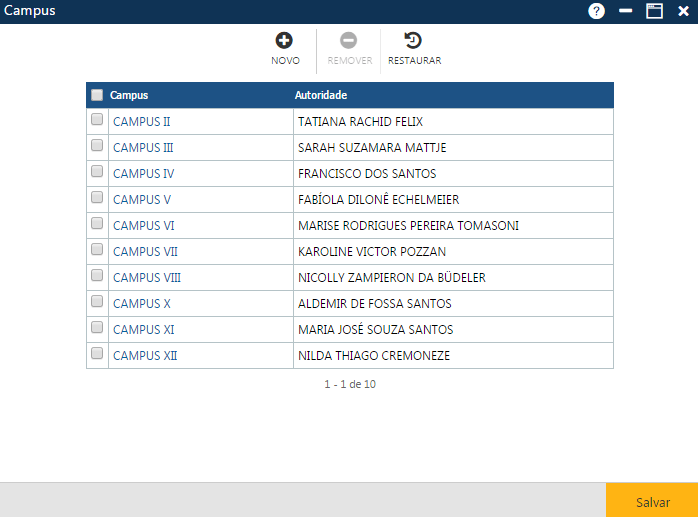Screen dimensions: 698x517
Task: Click the Remover minus icon
Action: (348, 41)
